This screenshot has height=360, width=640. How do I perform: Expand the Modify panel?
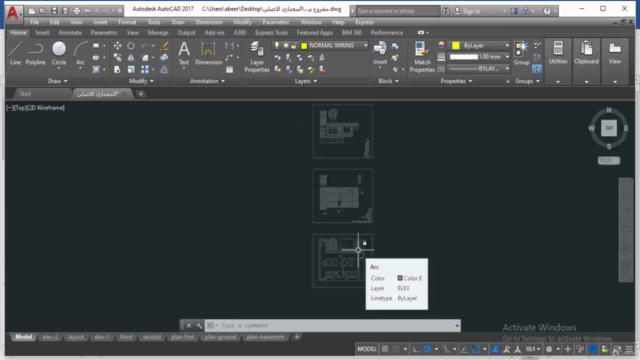(141, 81)
